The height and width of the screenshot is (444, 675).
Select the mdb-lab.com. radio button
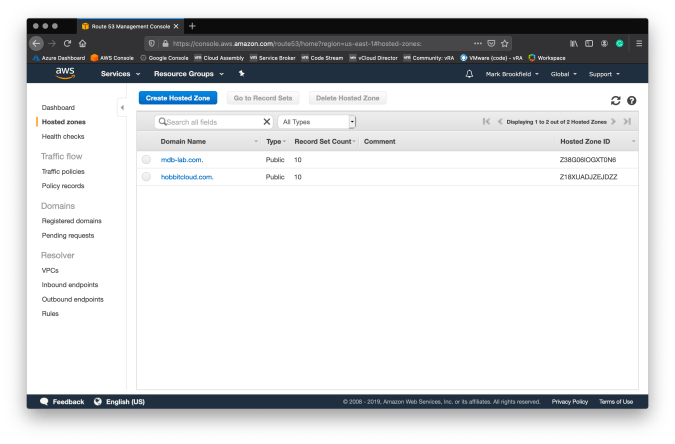pyautogui.click(x=147, y=160)
